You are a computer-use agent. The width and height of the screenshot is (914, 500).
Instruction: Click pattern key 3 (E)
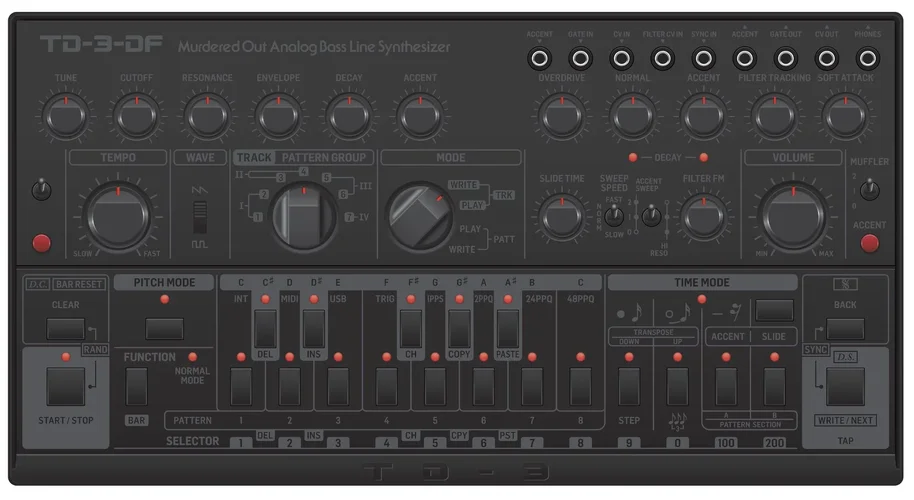[x=338, y=386]
